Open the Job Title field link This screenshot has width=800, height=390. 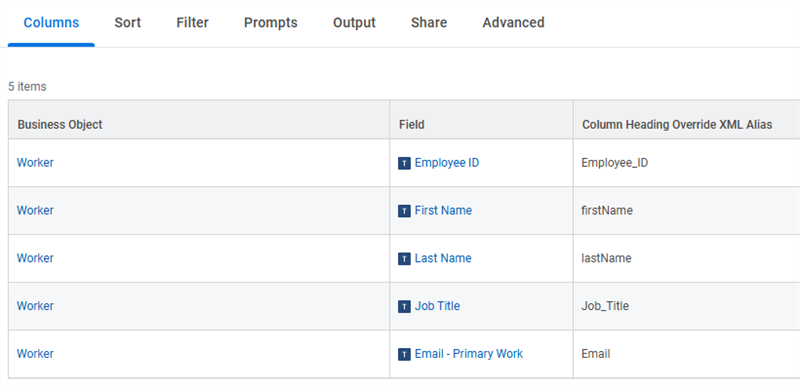point(437,306)
